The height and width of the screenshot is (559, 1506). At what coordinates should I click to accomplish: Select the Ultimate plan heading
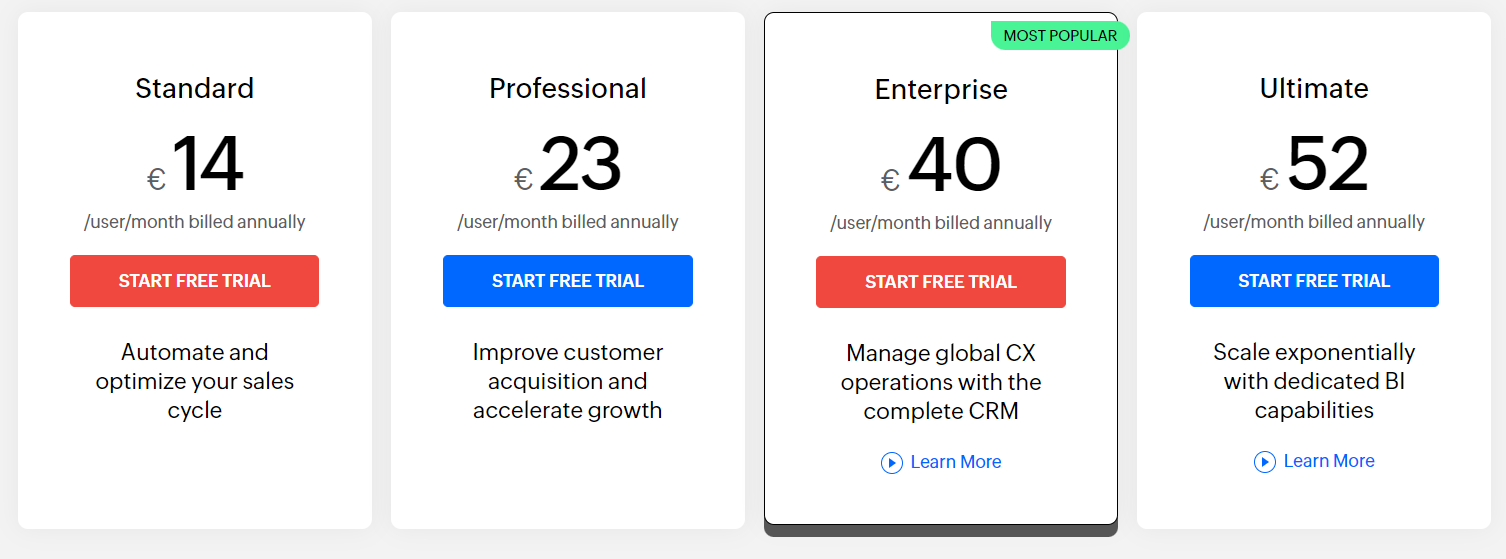pyautogui.click(x=1314, y=88)
